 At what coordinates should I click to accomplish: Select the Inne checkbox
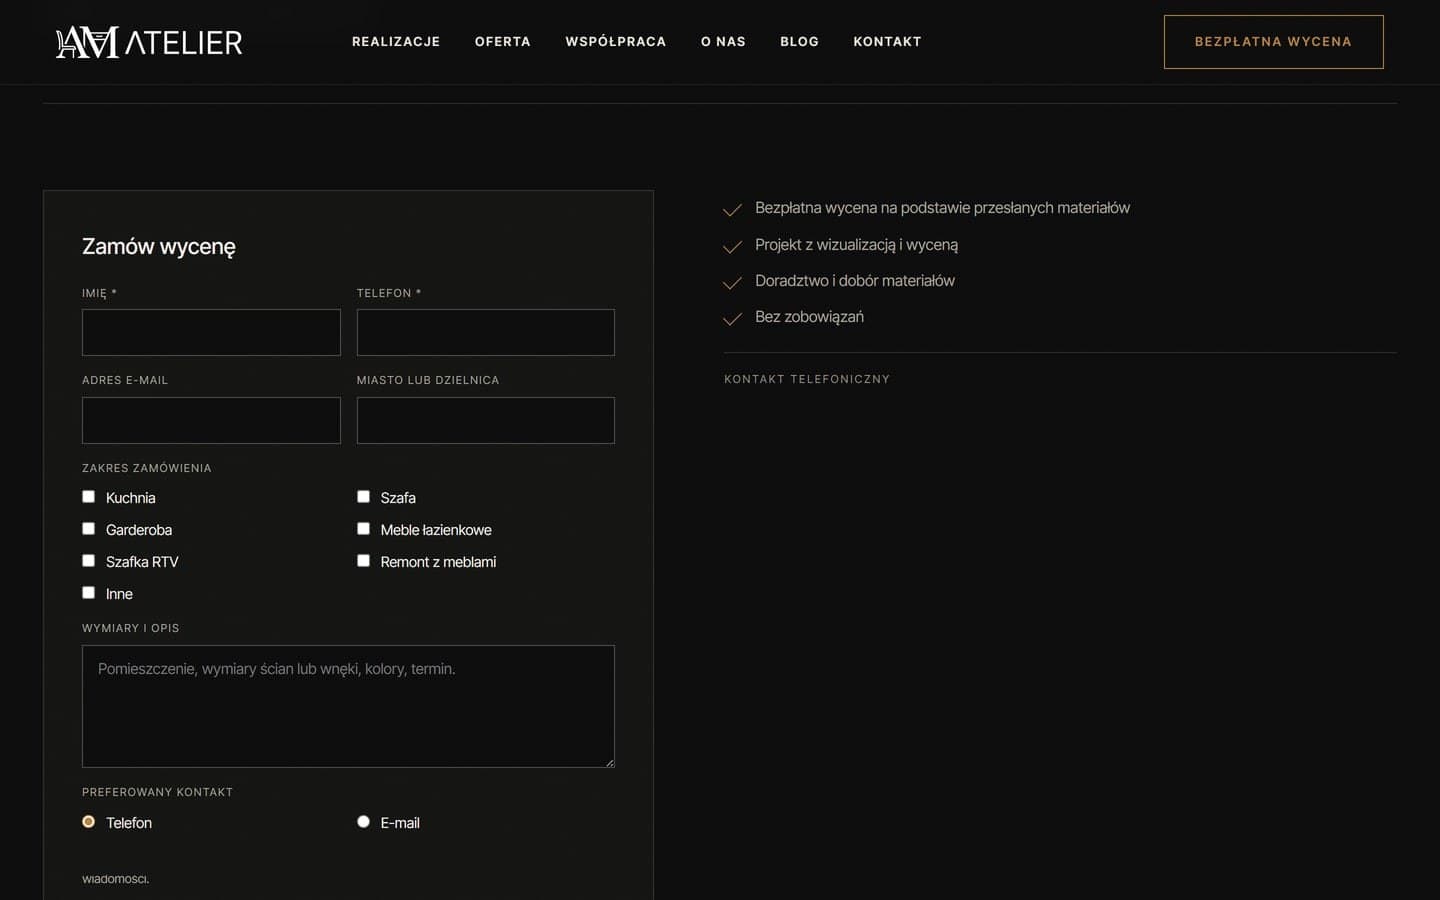88,593
